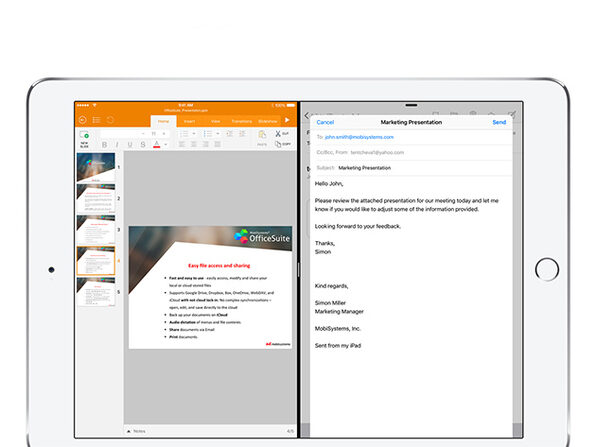Screen dimensions: 596x447
Task: Click the john.smith@mobisystems.com recipient
Action: coord(359,137)
